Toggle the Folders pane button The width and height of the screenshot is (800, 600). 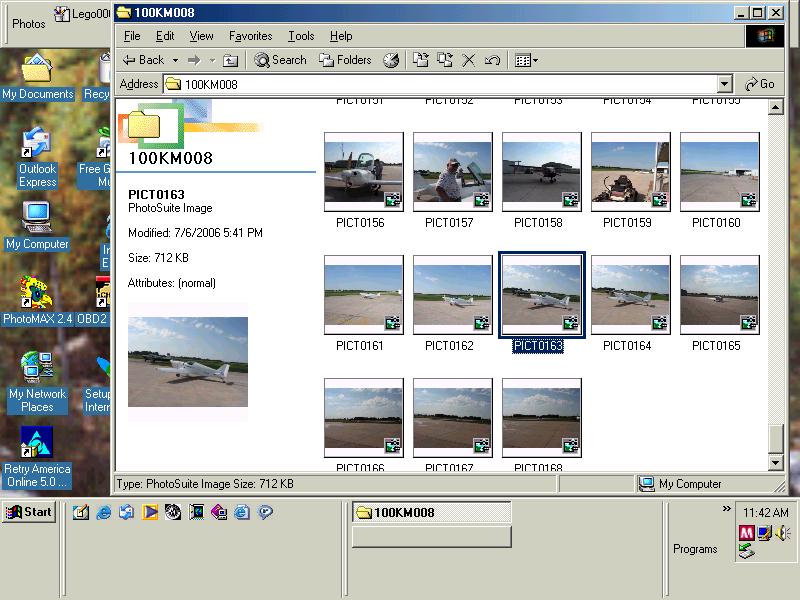pyautogui.click(x=345, y=60)
